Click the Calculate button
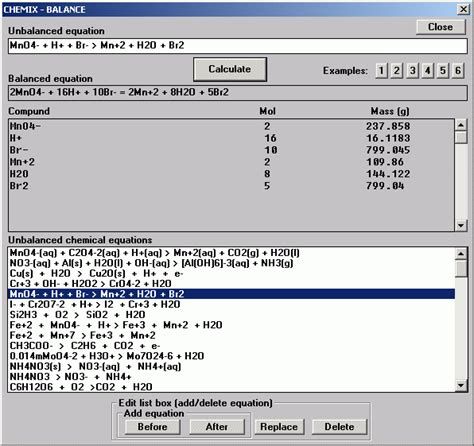This screenshot has width=474, height=446. click(x=230, y=69)
